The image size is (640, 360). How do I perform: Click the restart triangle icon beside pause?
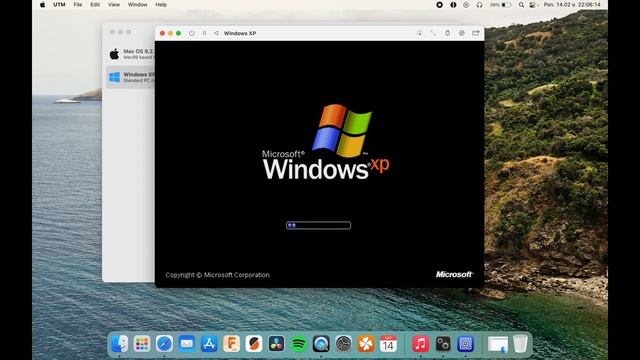pos(216,33)
